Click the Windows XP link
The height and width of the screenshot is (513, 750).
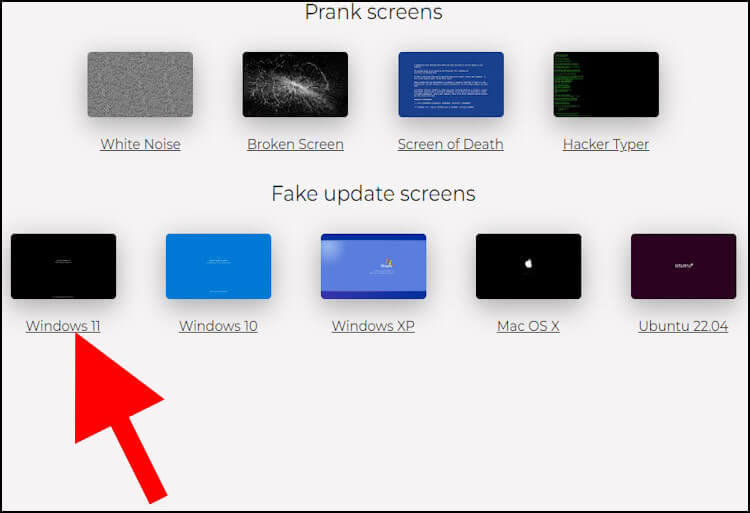click(x=373, y=326)
